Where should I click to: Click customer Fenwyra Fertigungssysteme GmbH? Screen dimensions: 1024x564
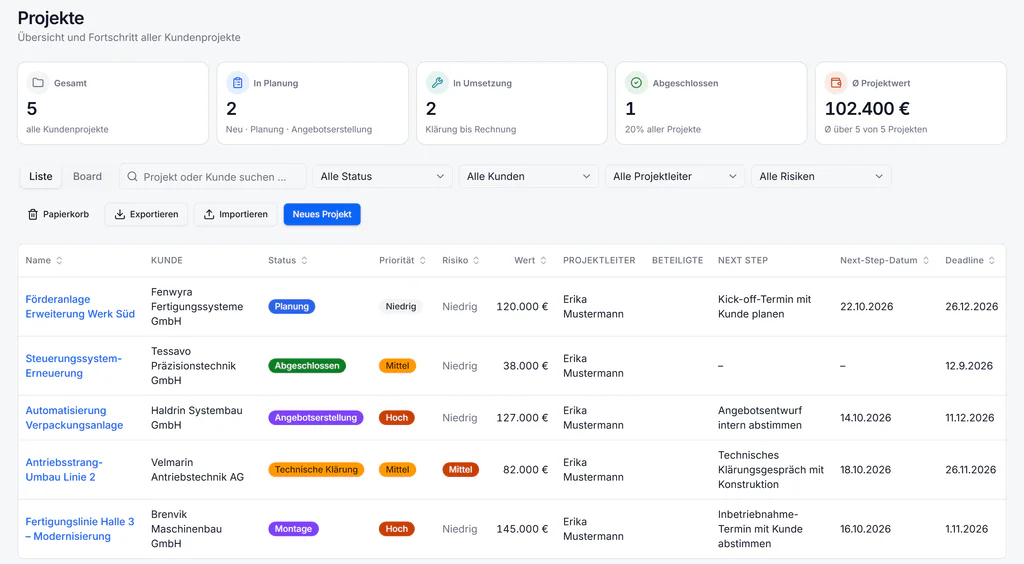[197, 307]
